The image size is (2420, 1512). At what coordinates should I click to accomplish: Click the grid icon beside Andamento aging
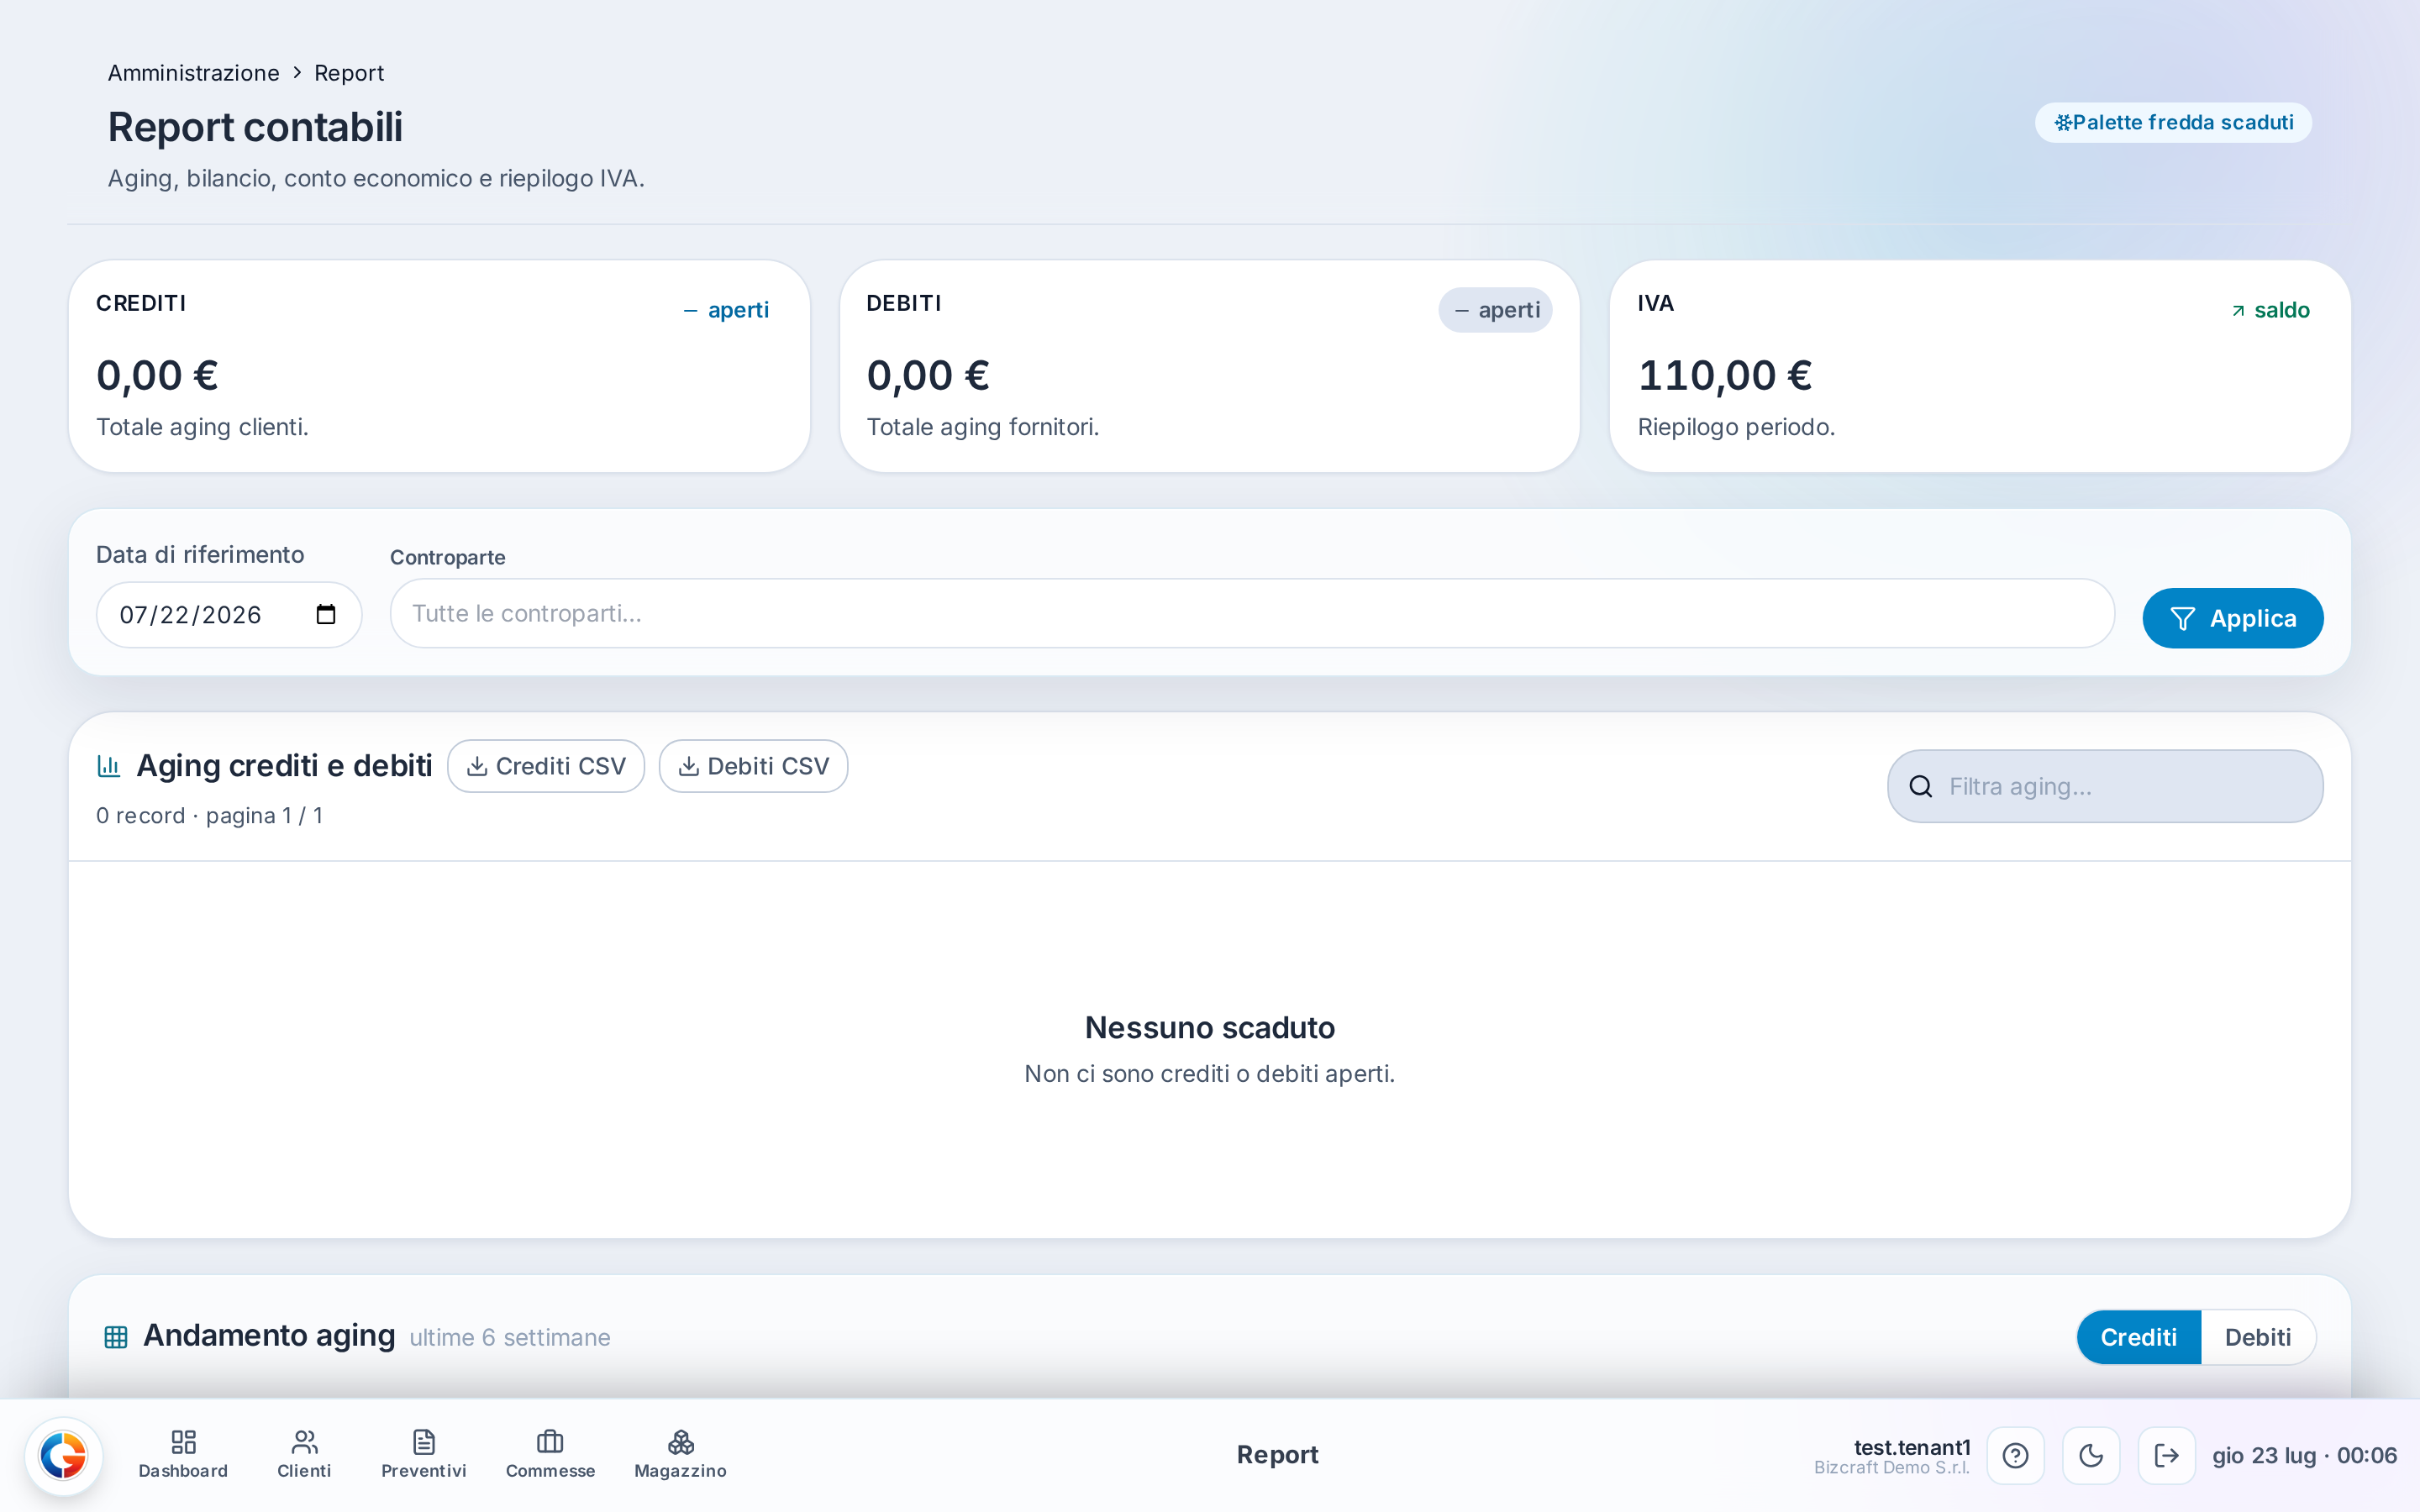coord(116,1337)
